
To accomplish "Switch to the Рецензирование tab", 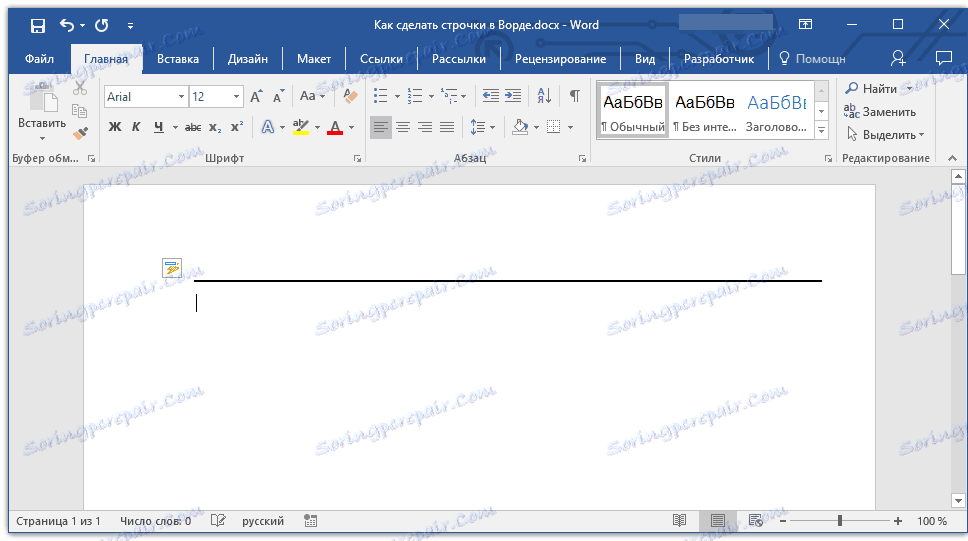I will pos(561,59).
